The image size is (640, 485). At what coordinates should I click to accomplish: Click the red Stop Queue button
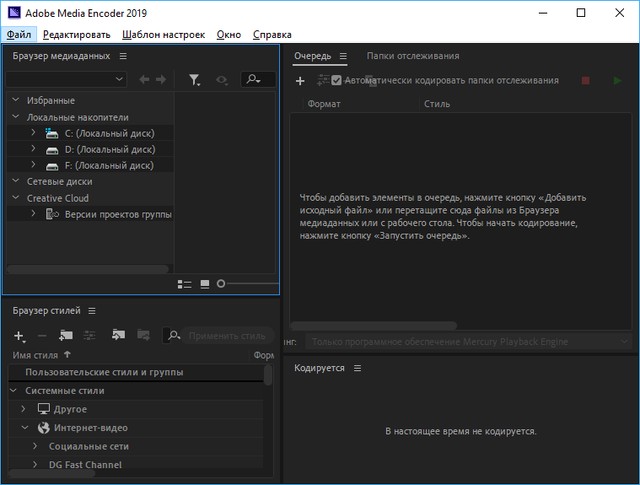[x=586, y=80]
